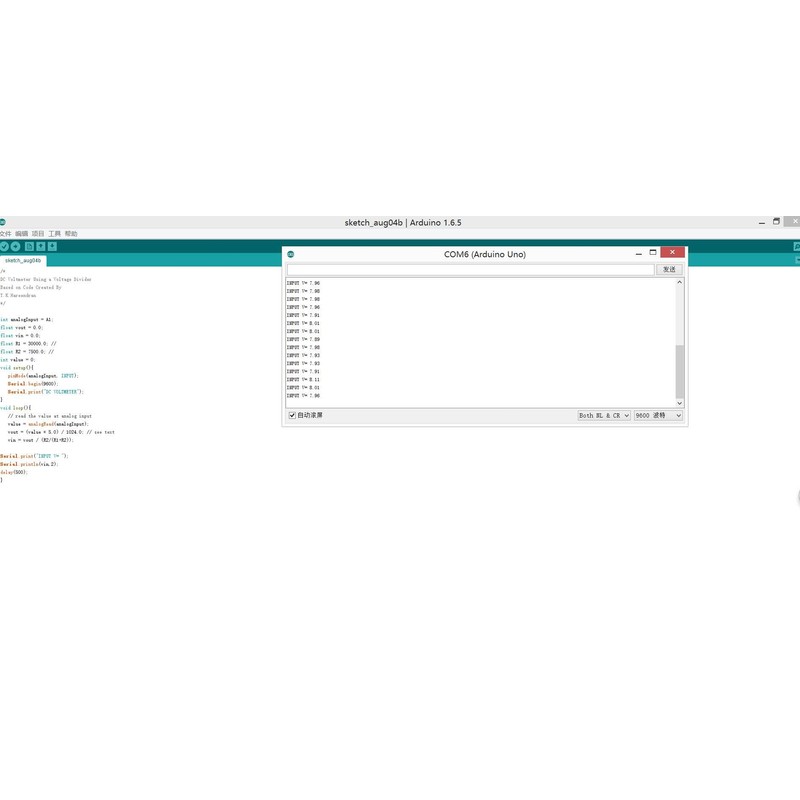The width and height of the screenshot is (800, 800).
Task: Click the pinMode(analogInput, INPUT) line
Action: [43, 376]
